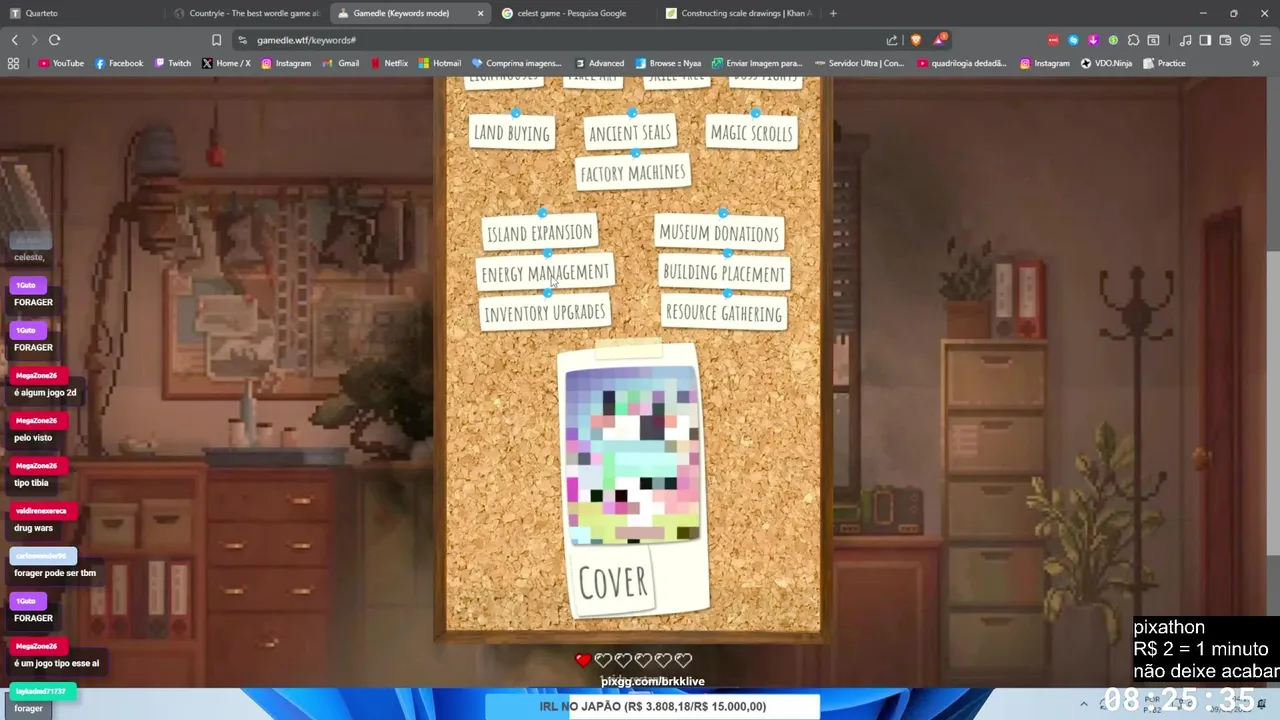Bookmark this page with the bookmark icon
This screenshot has width=1280, height=720.
click(x=216, y=40)
